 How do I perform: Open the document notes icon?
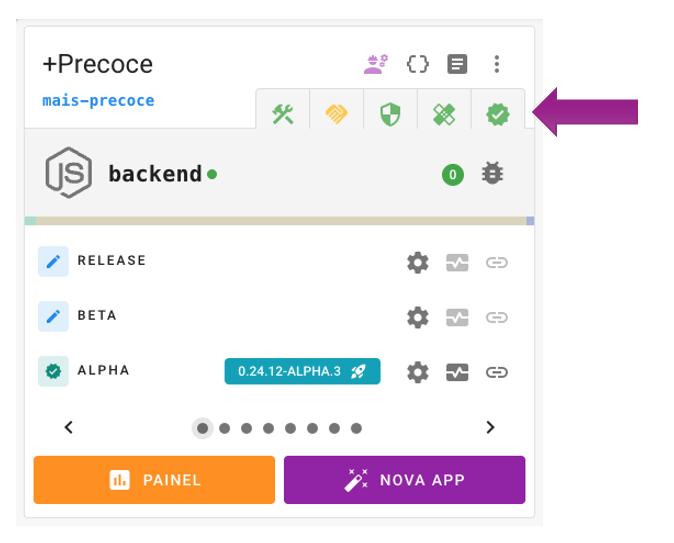(457, 64)
